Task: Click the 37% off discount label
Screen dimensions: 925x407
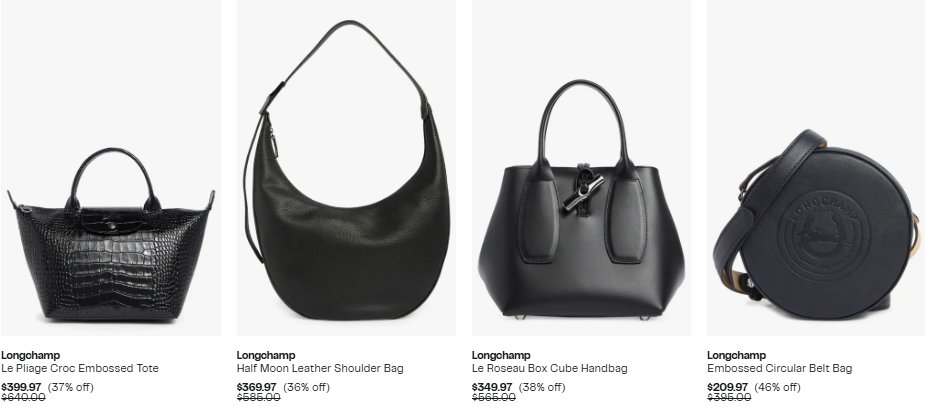Action: (71, 387)
